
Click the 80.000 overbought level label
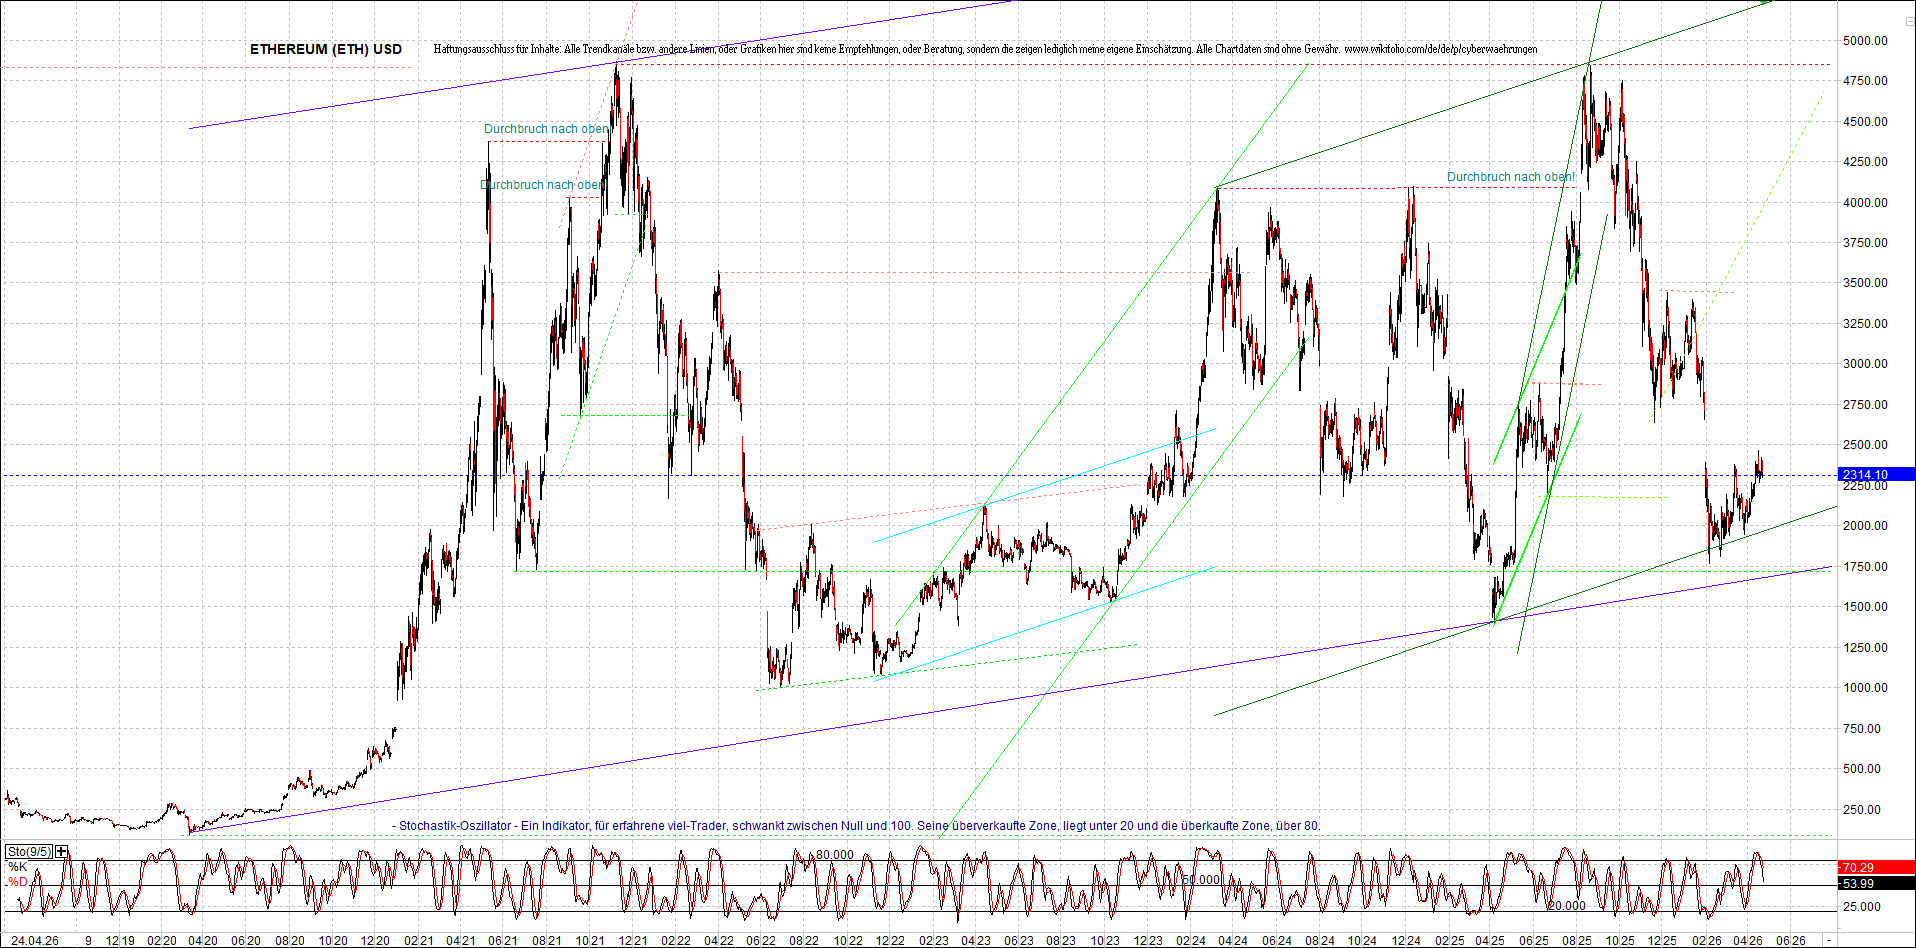tap(835, 855)
